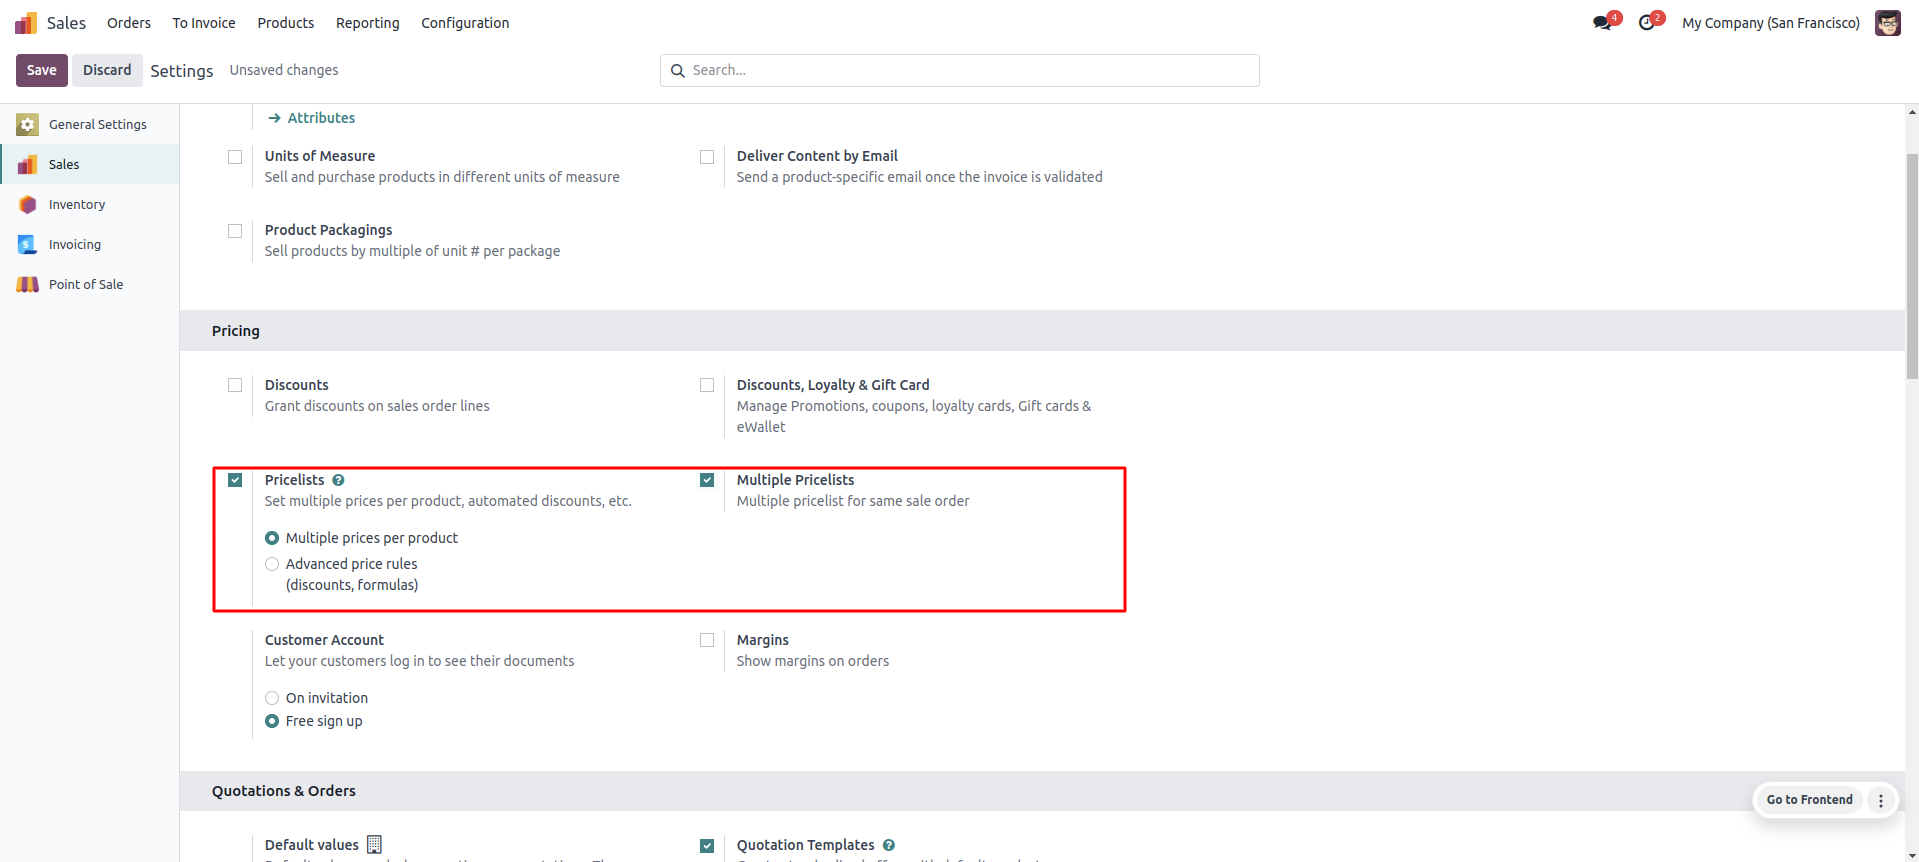The width and height of the screenshot is (1919, 862).
Task: Uncheck the Multiple Pricelists checkbox
Action: click(x=707, y=480)
